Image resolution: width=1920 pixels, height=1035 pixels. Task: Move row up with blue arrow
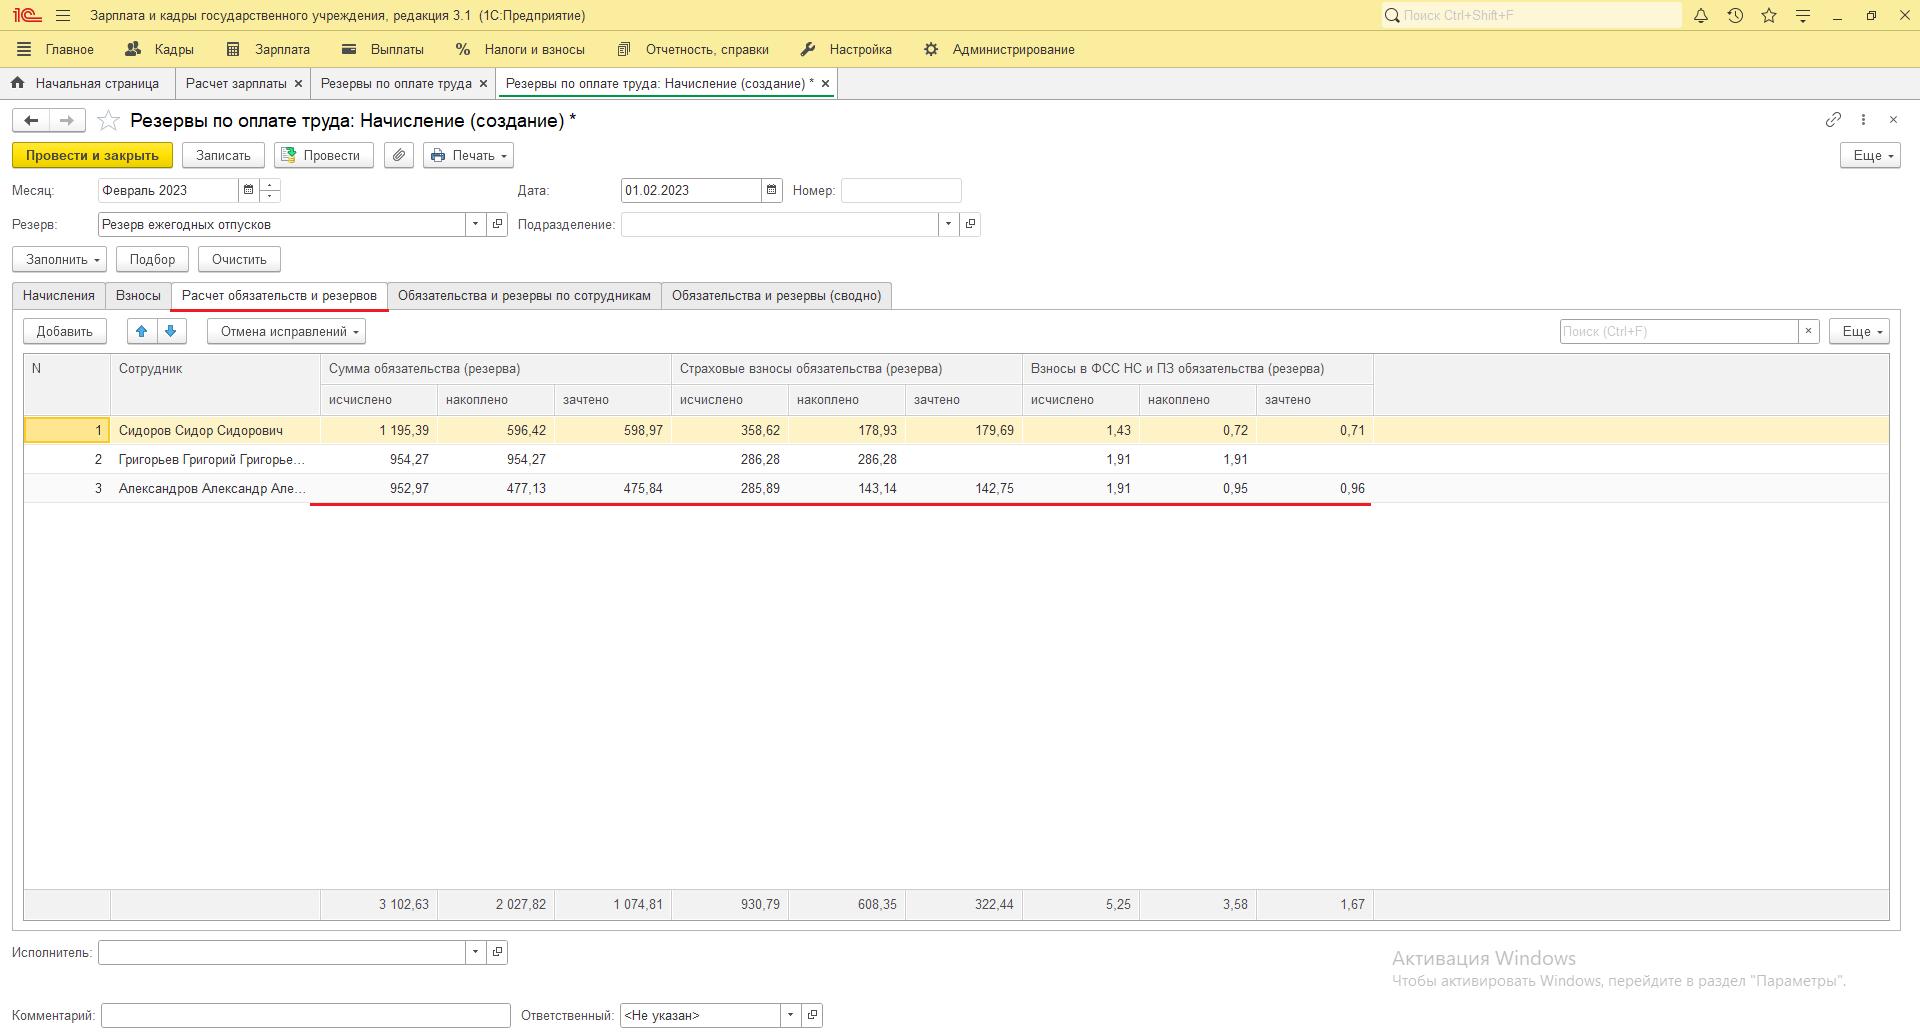142,332
